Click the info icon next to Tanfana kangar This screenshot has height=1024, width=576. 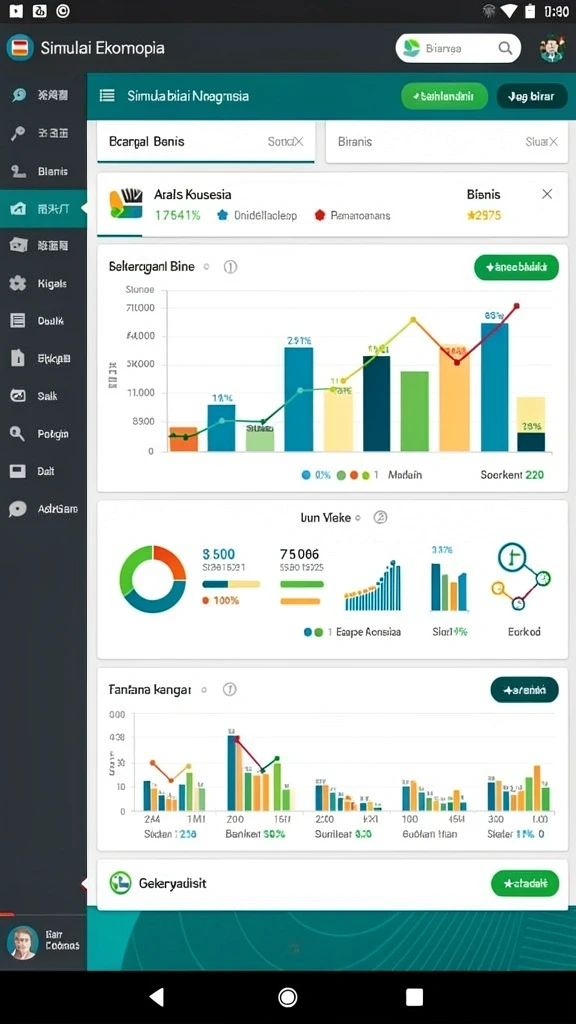(229, 689)
